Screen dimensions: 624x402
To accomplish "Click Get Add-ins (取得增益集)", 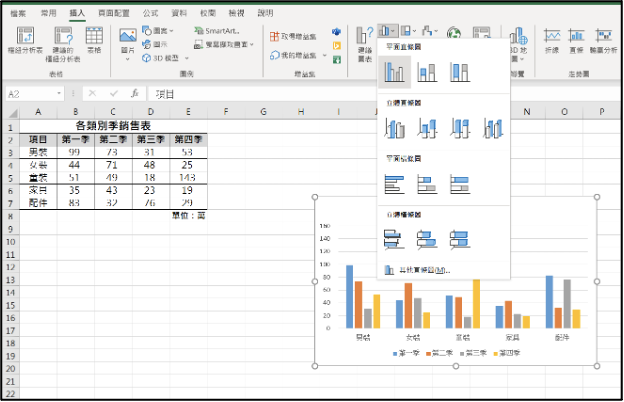I will (x=293, y=37).
